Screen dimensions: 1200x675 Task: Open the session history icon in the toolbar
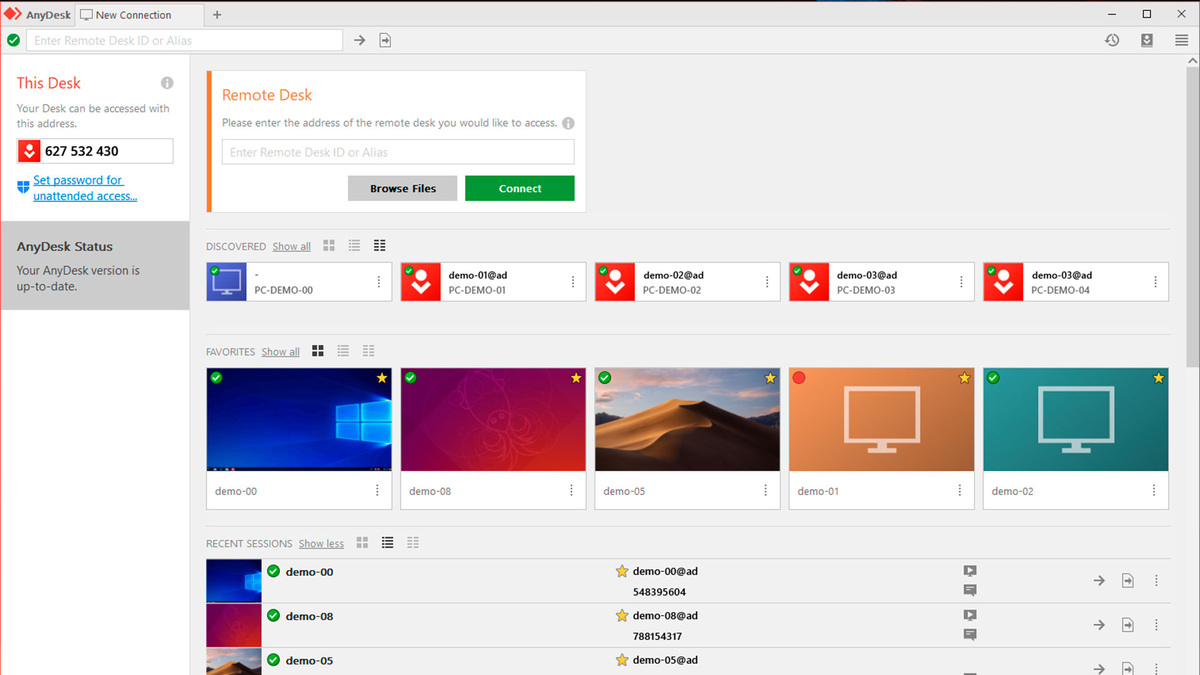click(1112, 40)
